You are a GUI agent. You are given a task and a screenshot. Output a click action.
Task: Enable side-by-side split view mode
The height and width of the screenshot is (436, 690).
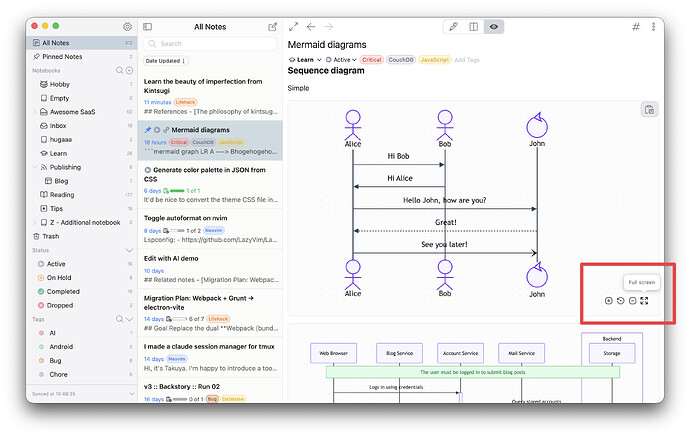pos(473,27)
